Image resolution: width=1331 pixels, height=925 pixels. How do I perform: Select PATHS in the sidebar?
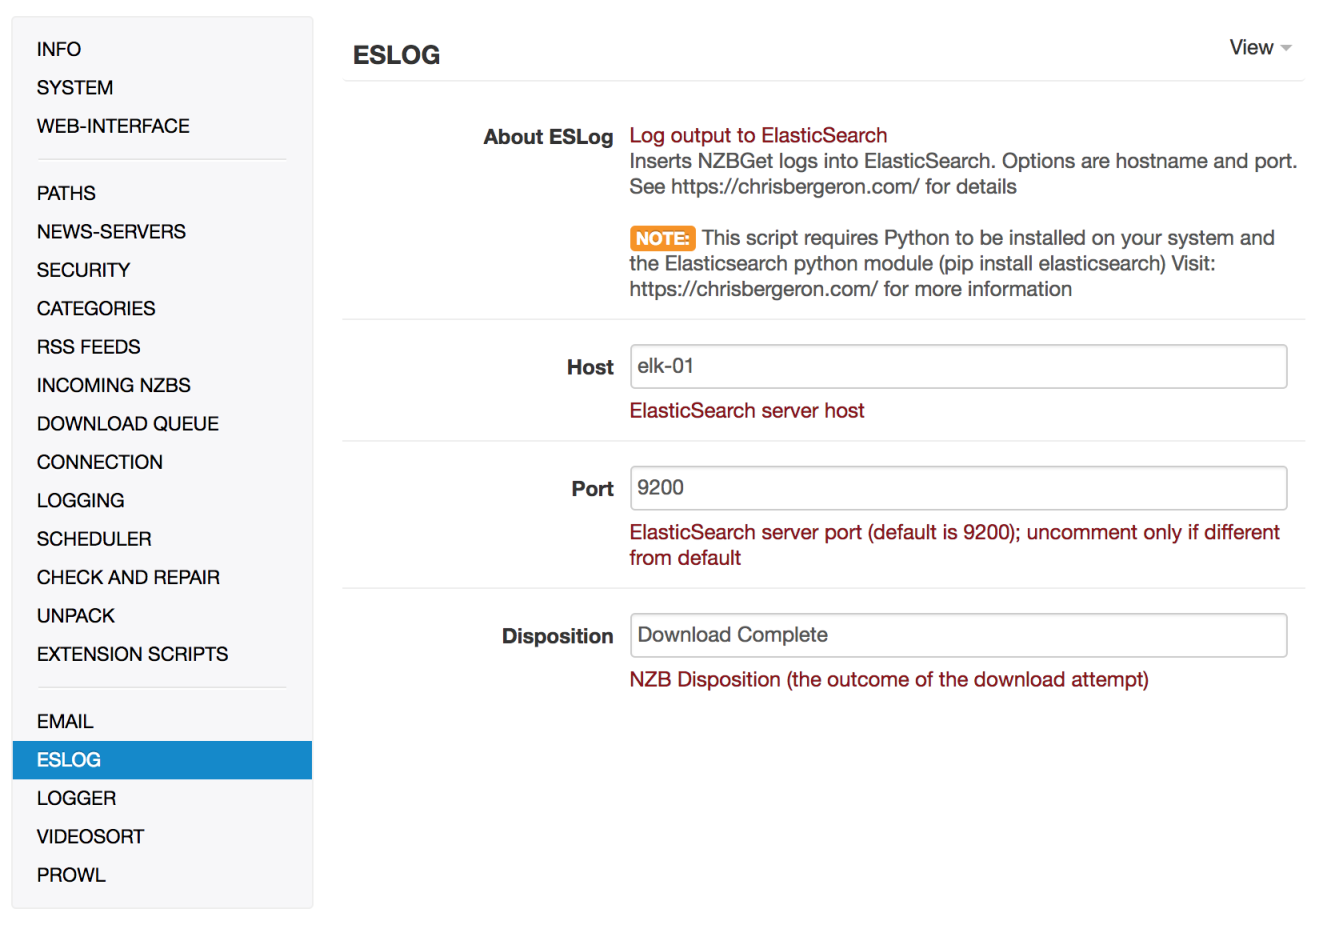pos(66,193)
